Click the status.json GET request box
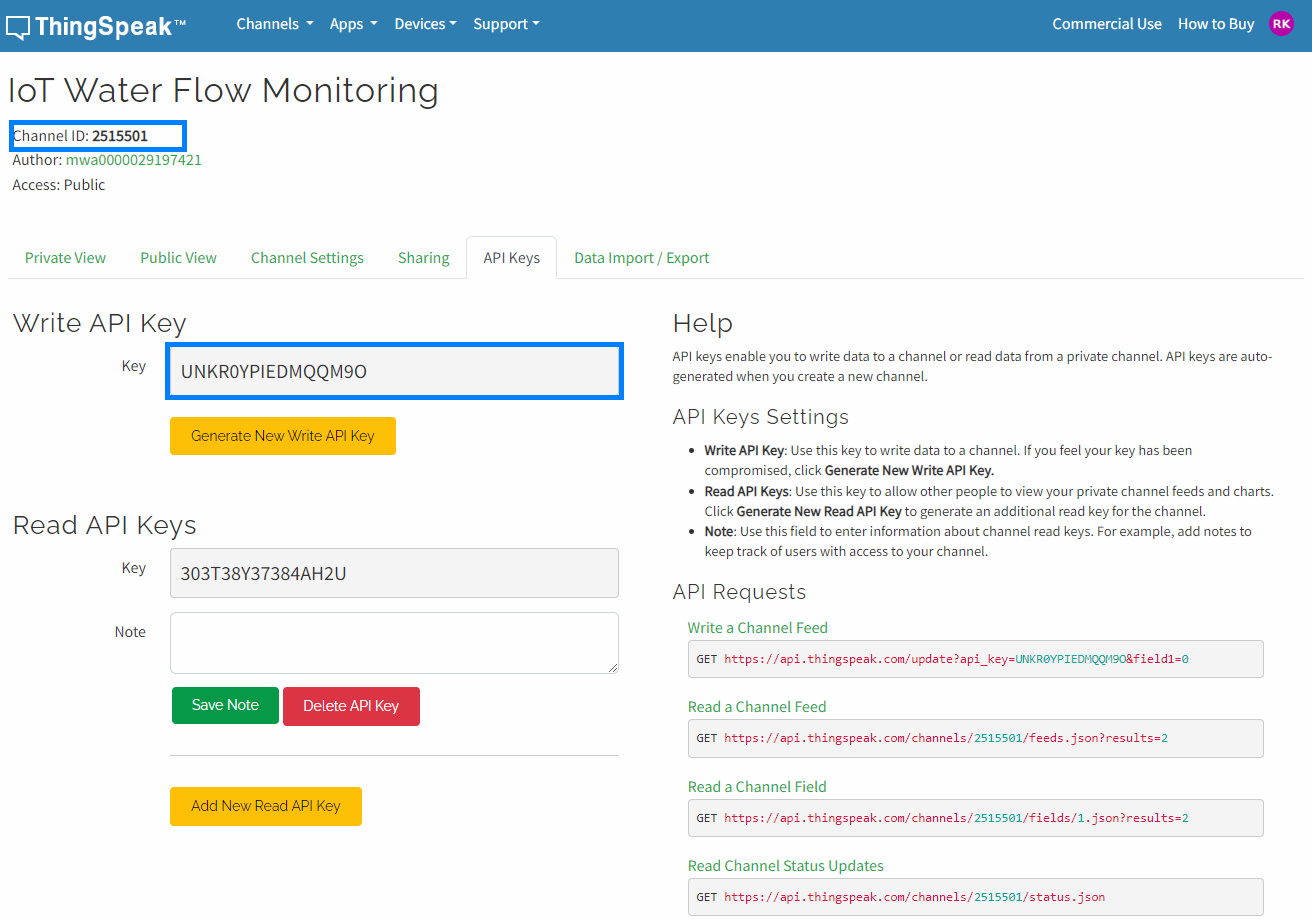 coord(976,897)
